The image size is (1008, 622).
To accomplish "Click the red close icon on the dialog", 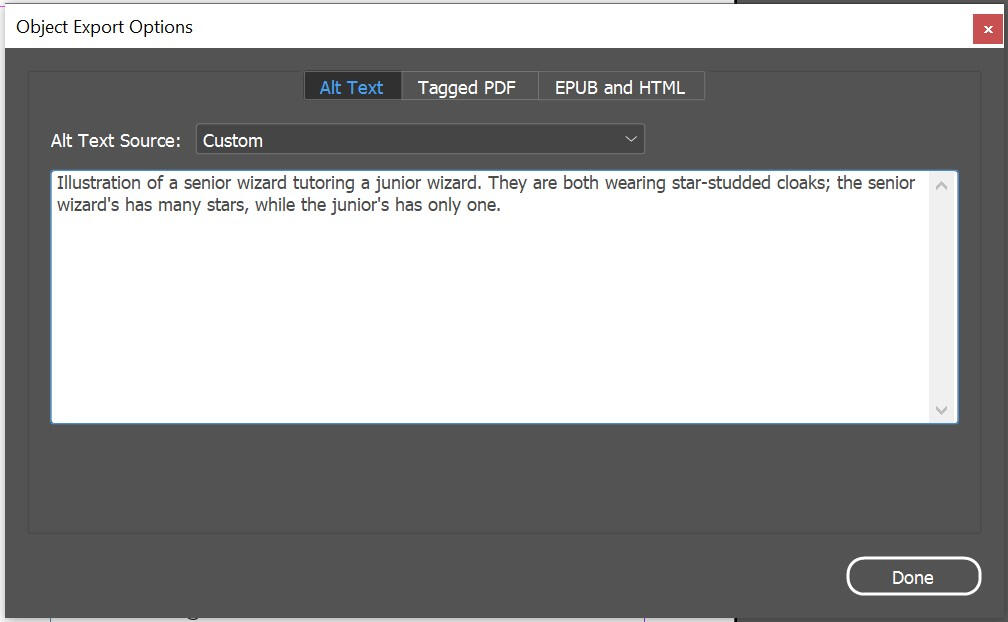I will [x=989, y=29].
